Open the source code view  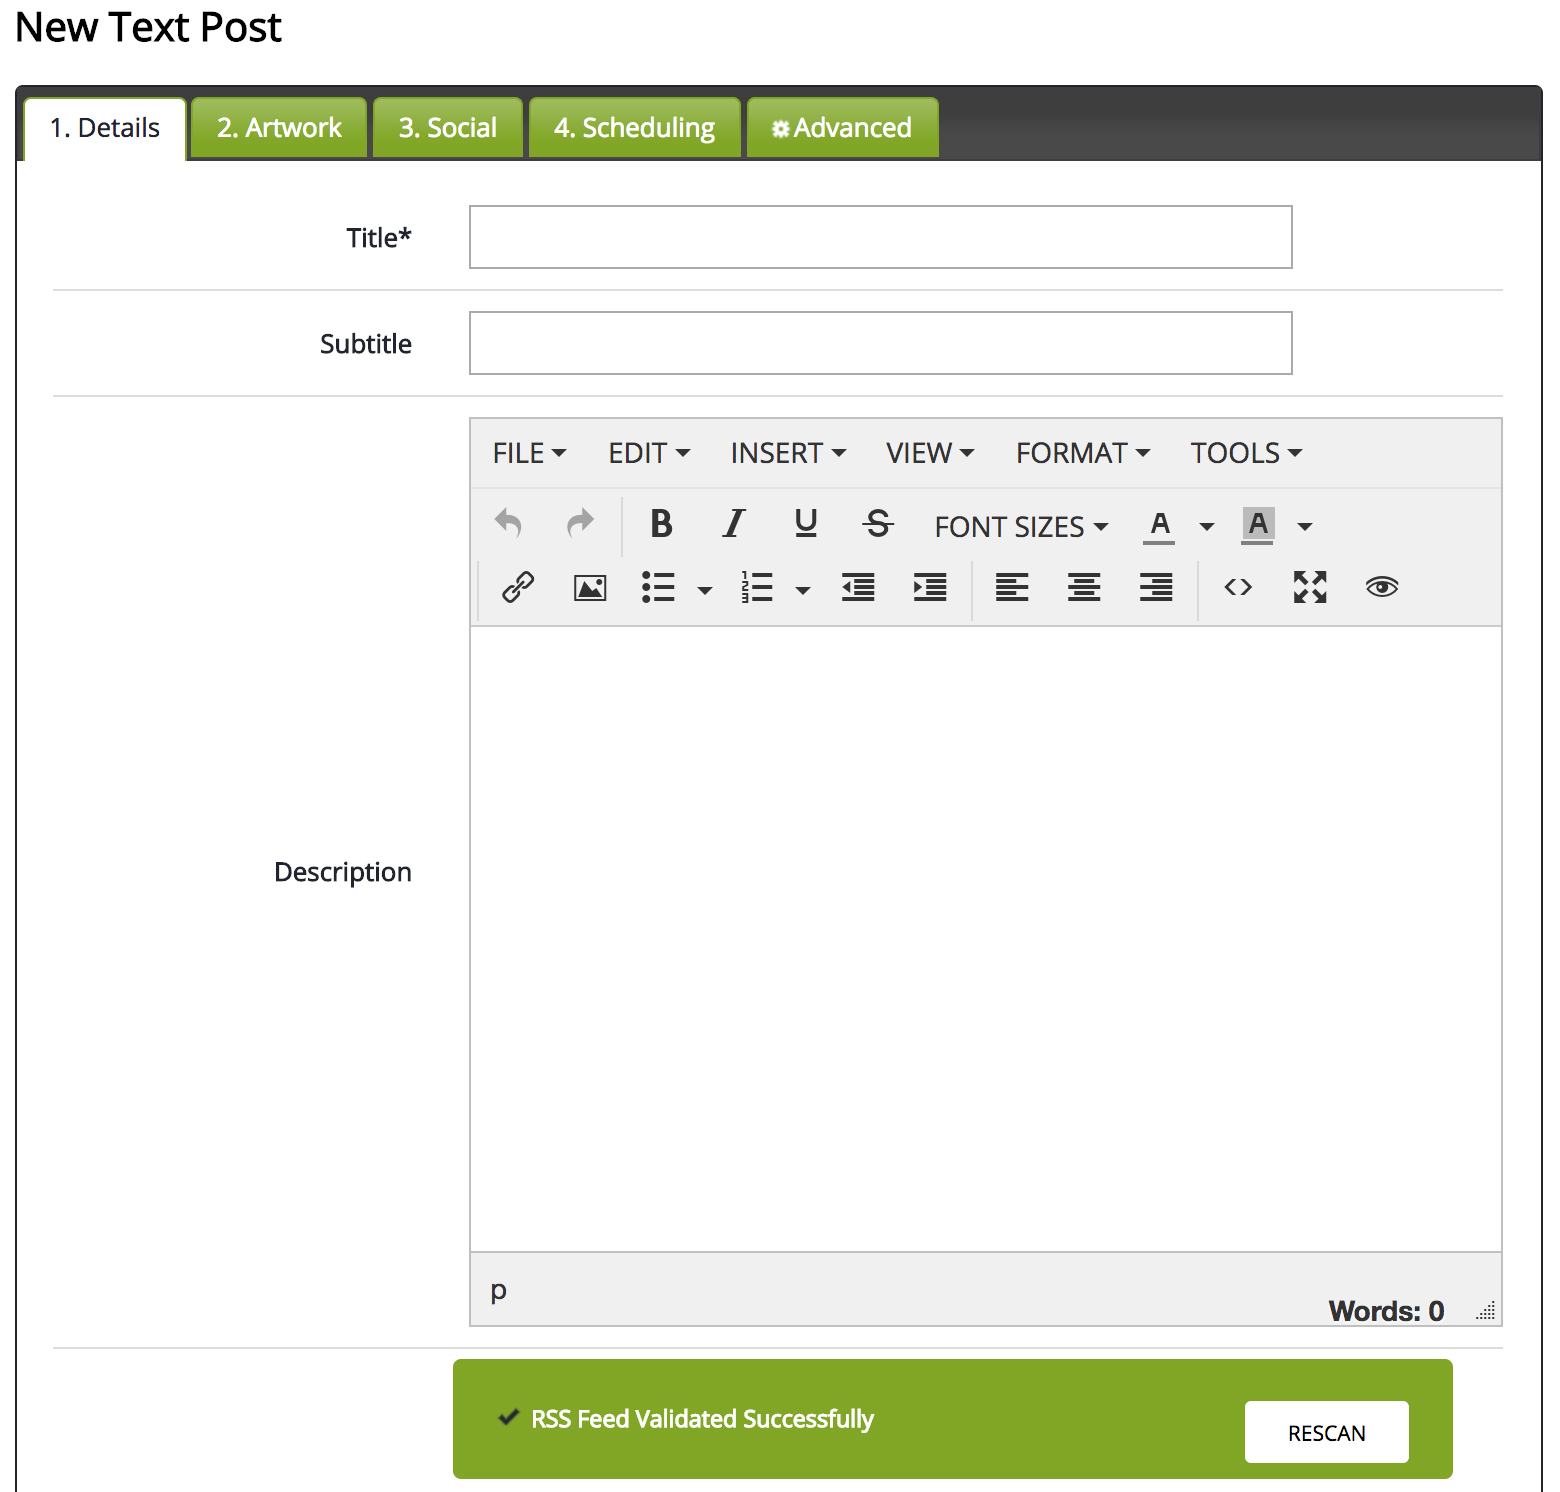1238,587
